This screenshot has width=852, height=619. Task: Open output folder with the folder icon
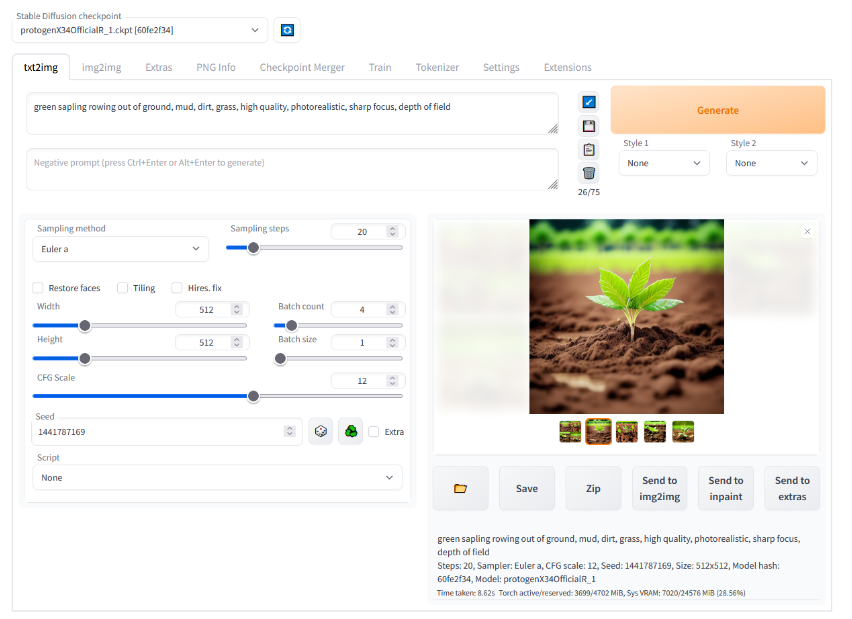point(460,488)
